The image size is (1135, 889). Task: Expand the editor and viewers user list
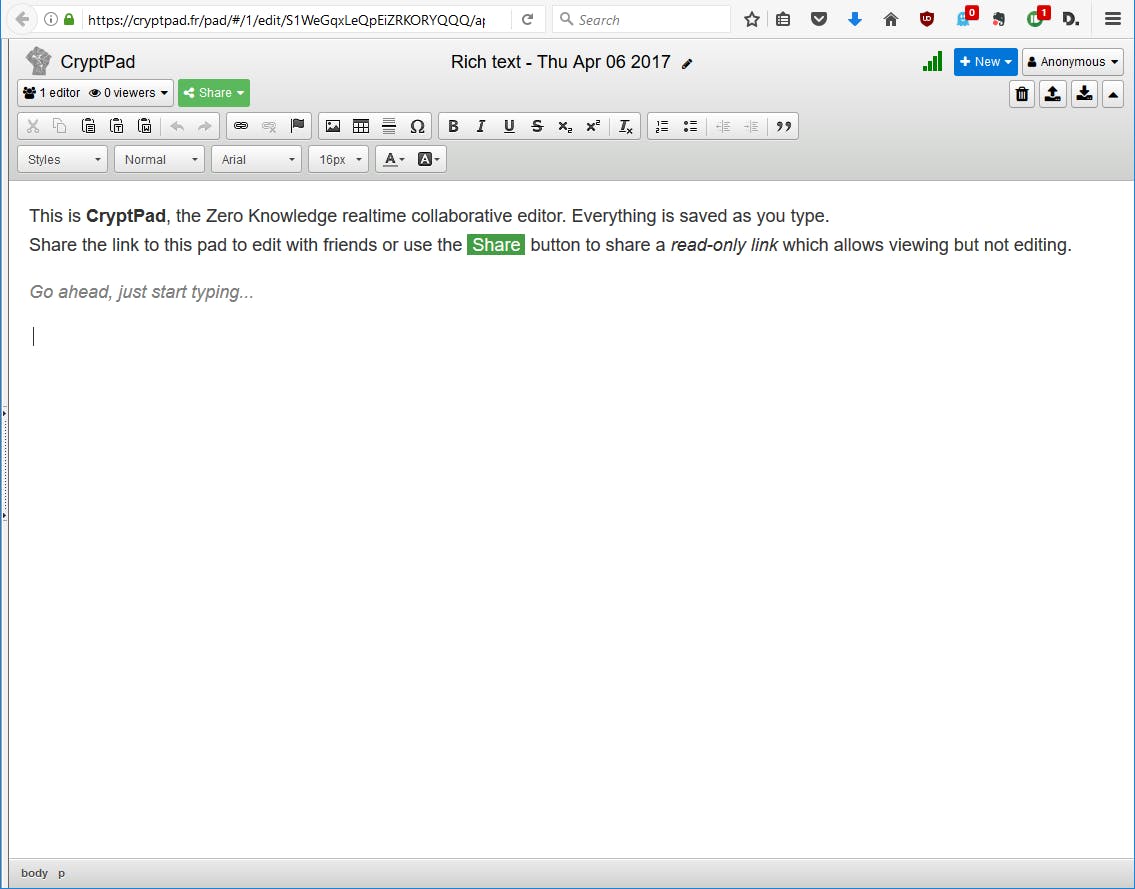pyautogui.click(x=96, y=93)
